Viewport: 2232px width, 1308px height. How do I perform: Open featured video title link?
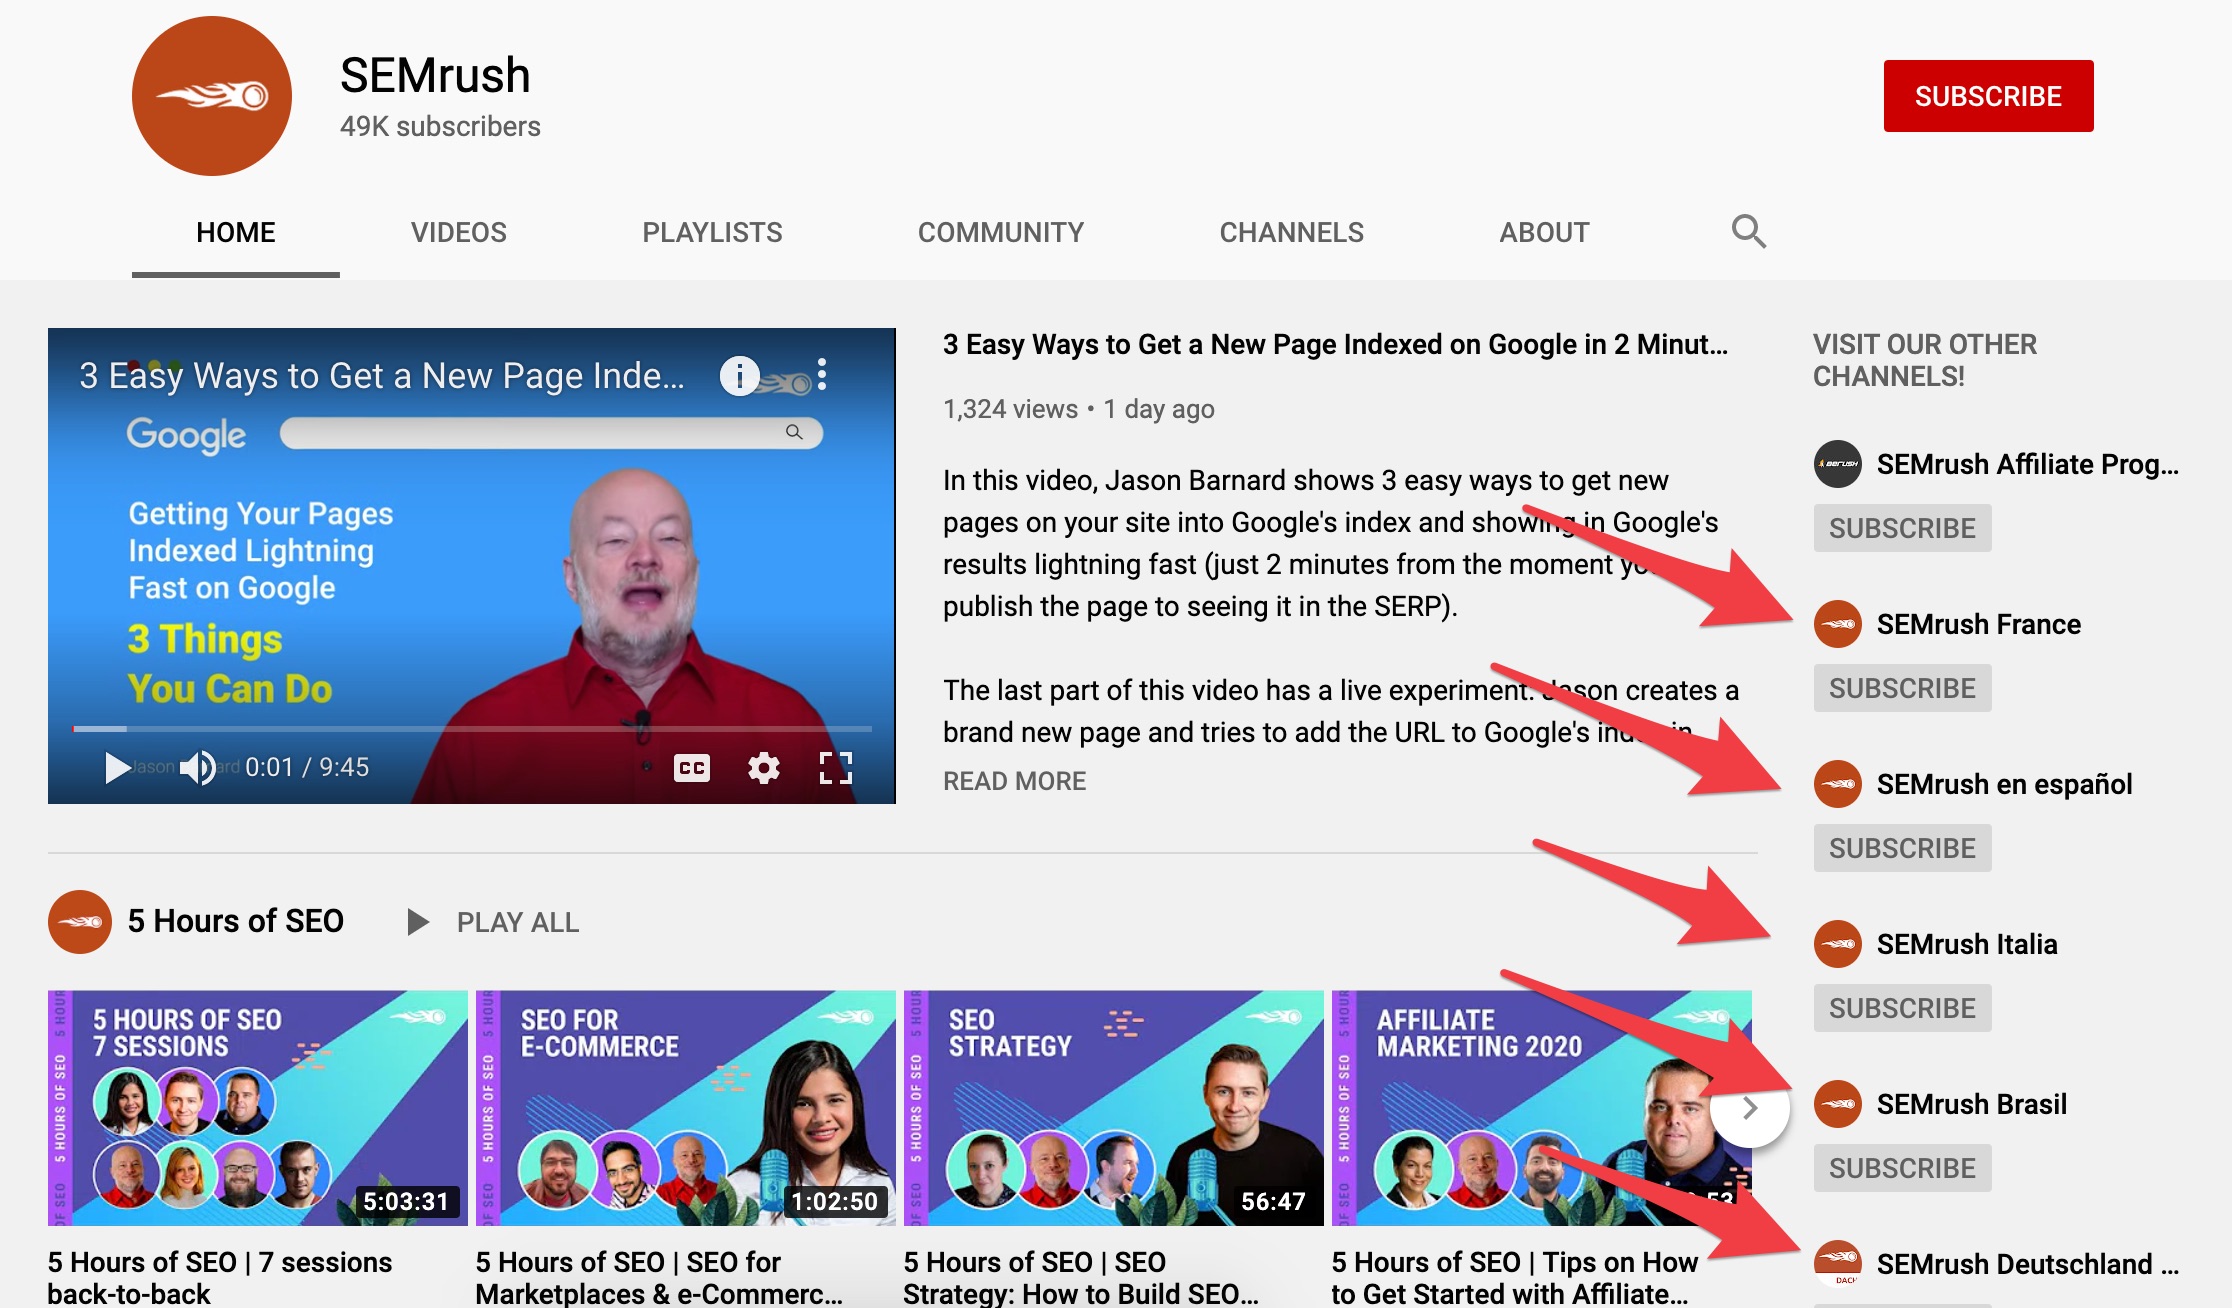coord(1335,344)
